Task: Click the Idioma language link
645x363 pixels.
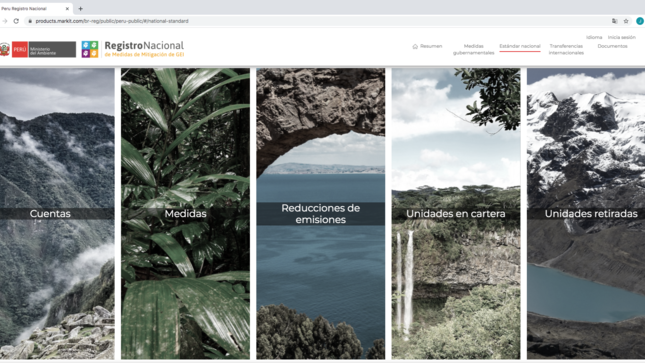Action: 594,37
